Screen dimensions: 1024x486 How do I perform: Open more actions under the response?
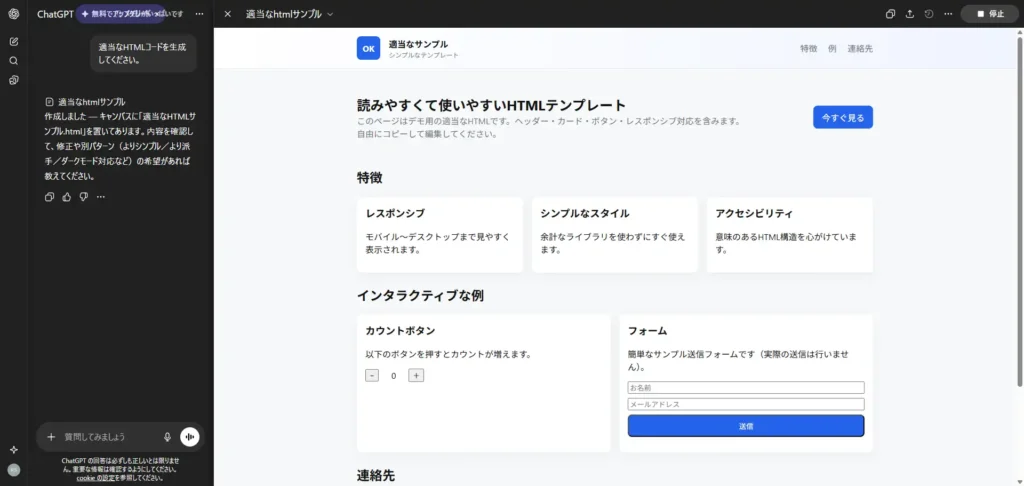(x=101, y=197)
